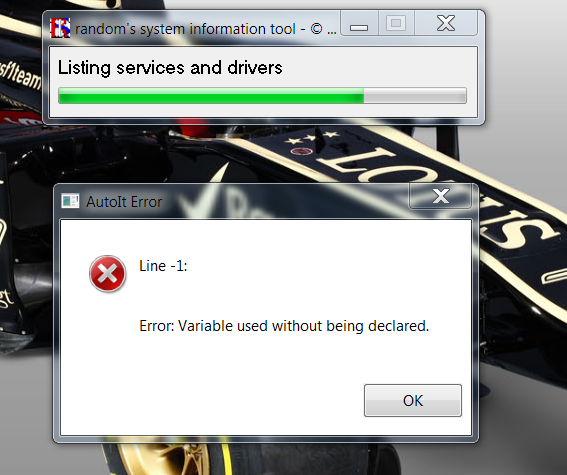Click the 'AutoIt Error' title bar text
Screen dimensions: 567x475
124,202
